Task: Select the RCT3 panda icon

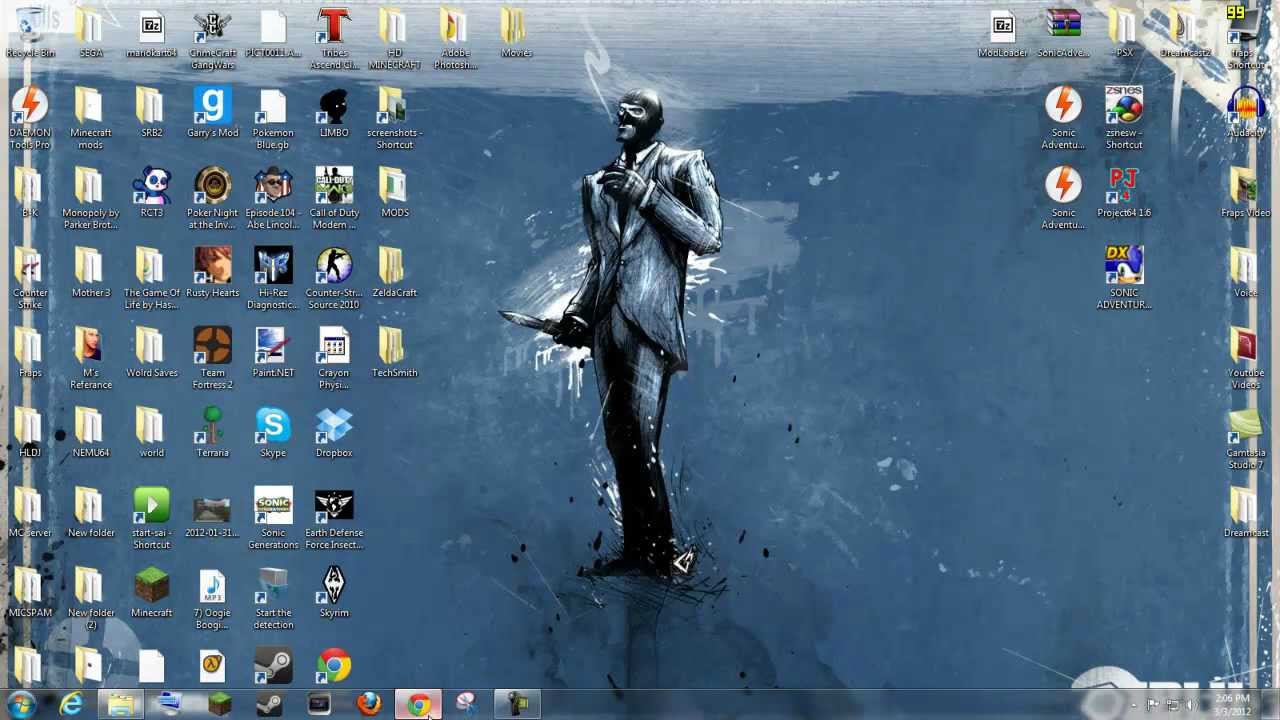Action: tap(152, 193)
